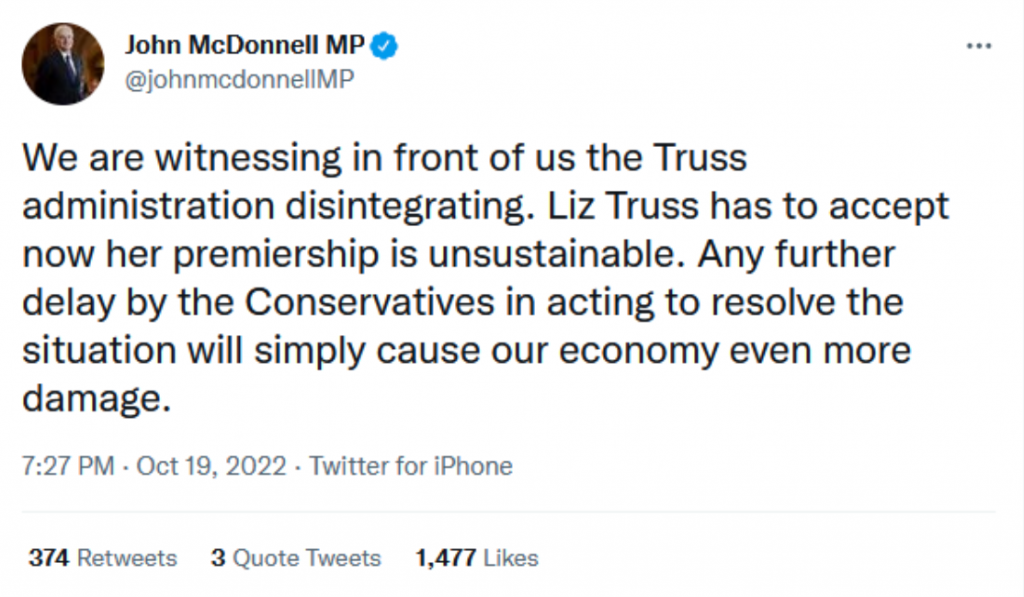Click the 7:27 PM timestamp

tap(64, 466)
